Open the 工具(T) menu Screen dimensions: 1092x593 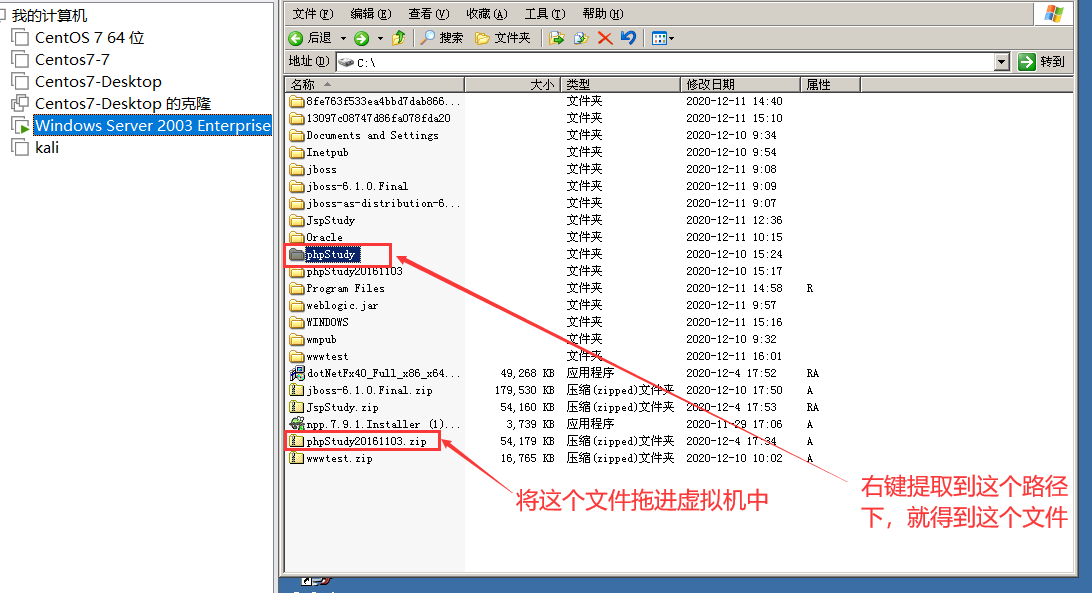(x=545, y=14)
